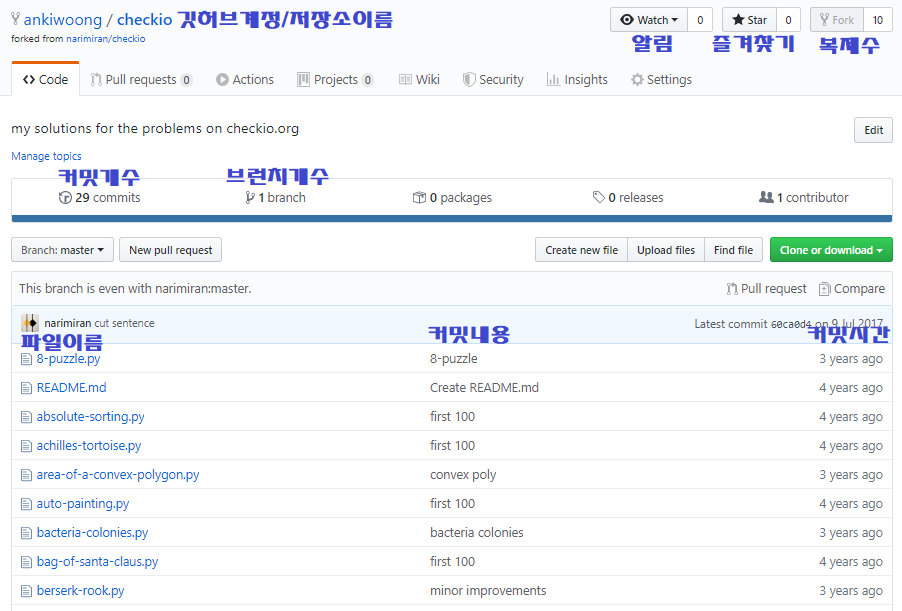Click Manage topics link
Image resolution: width=902 pixels, height=611 pixels.
coord(46,156)
